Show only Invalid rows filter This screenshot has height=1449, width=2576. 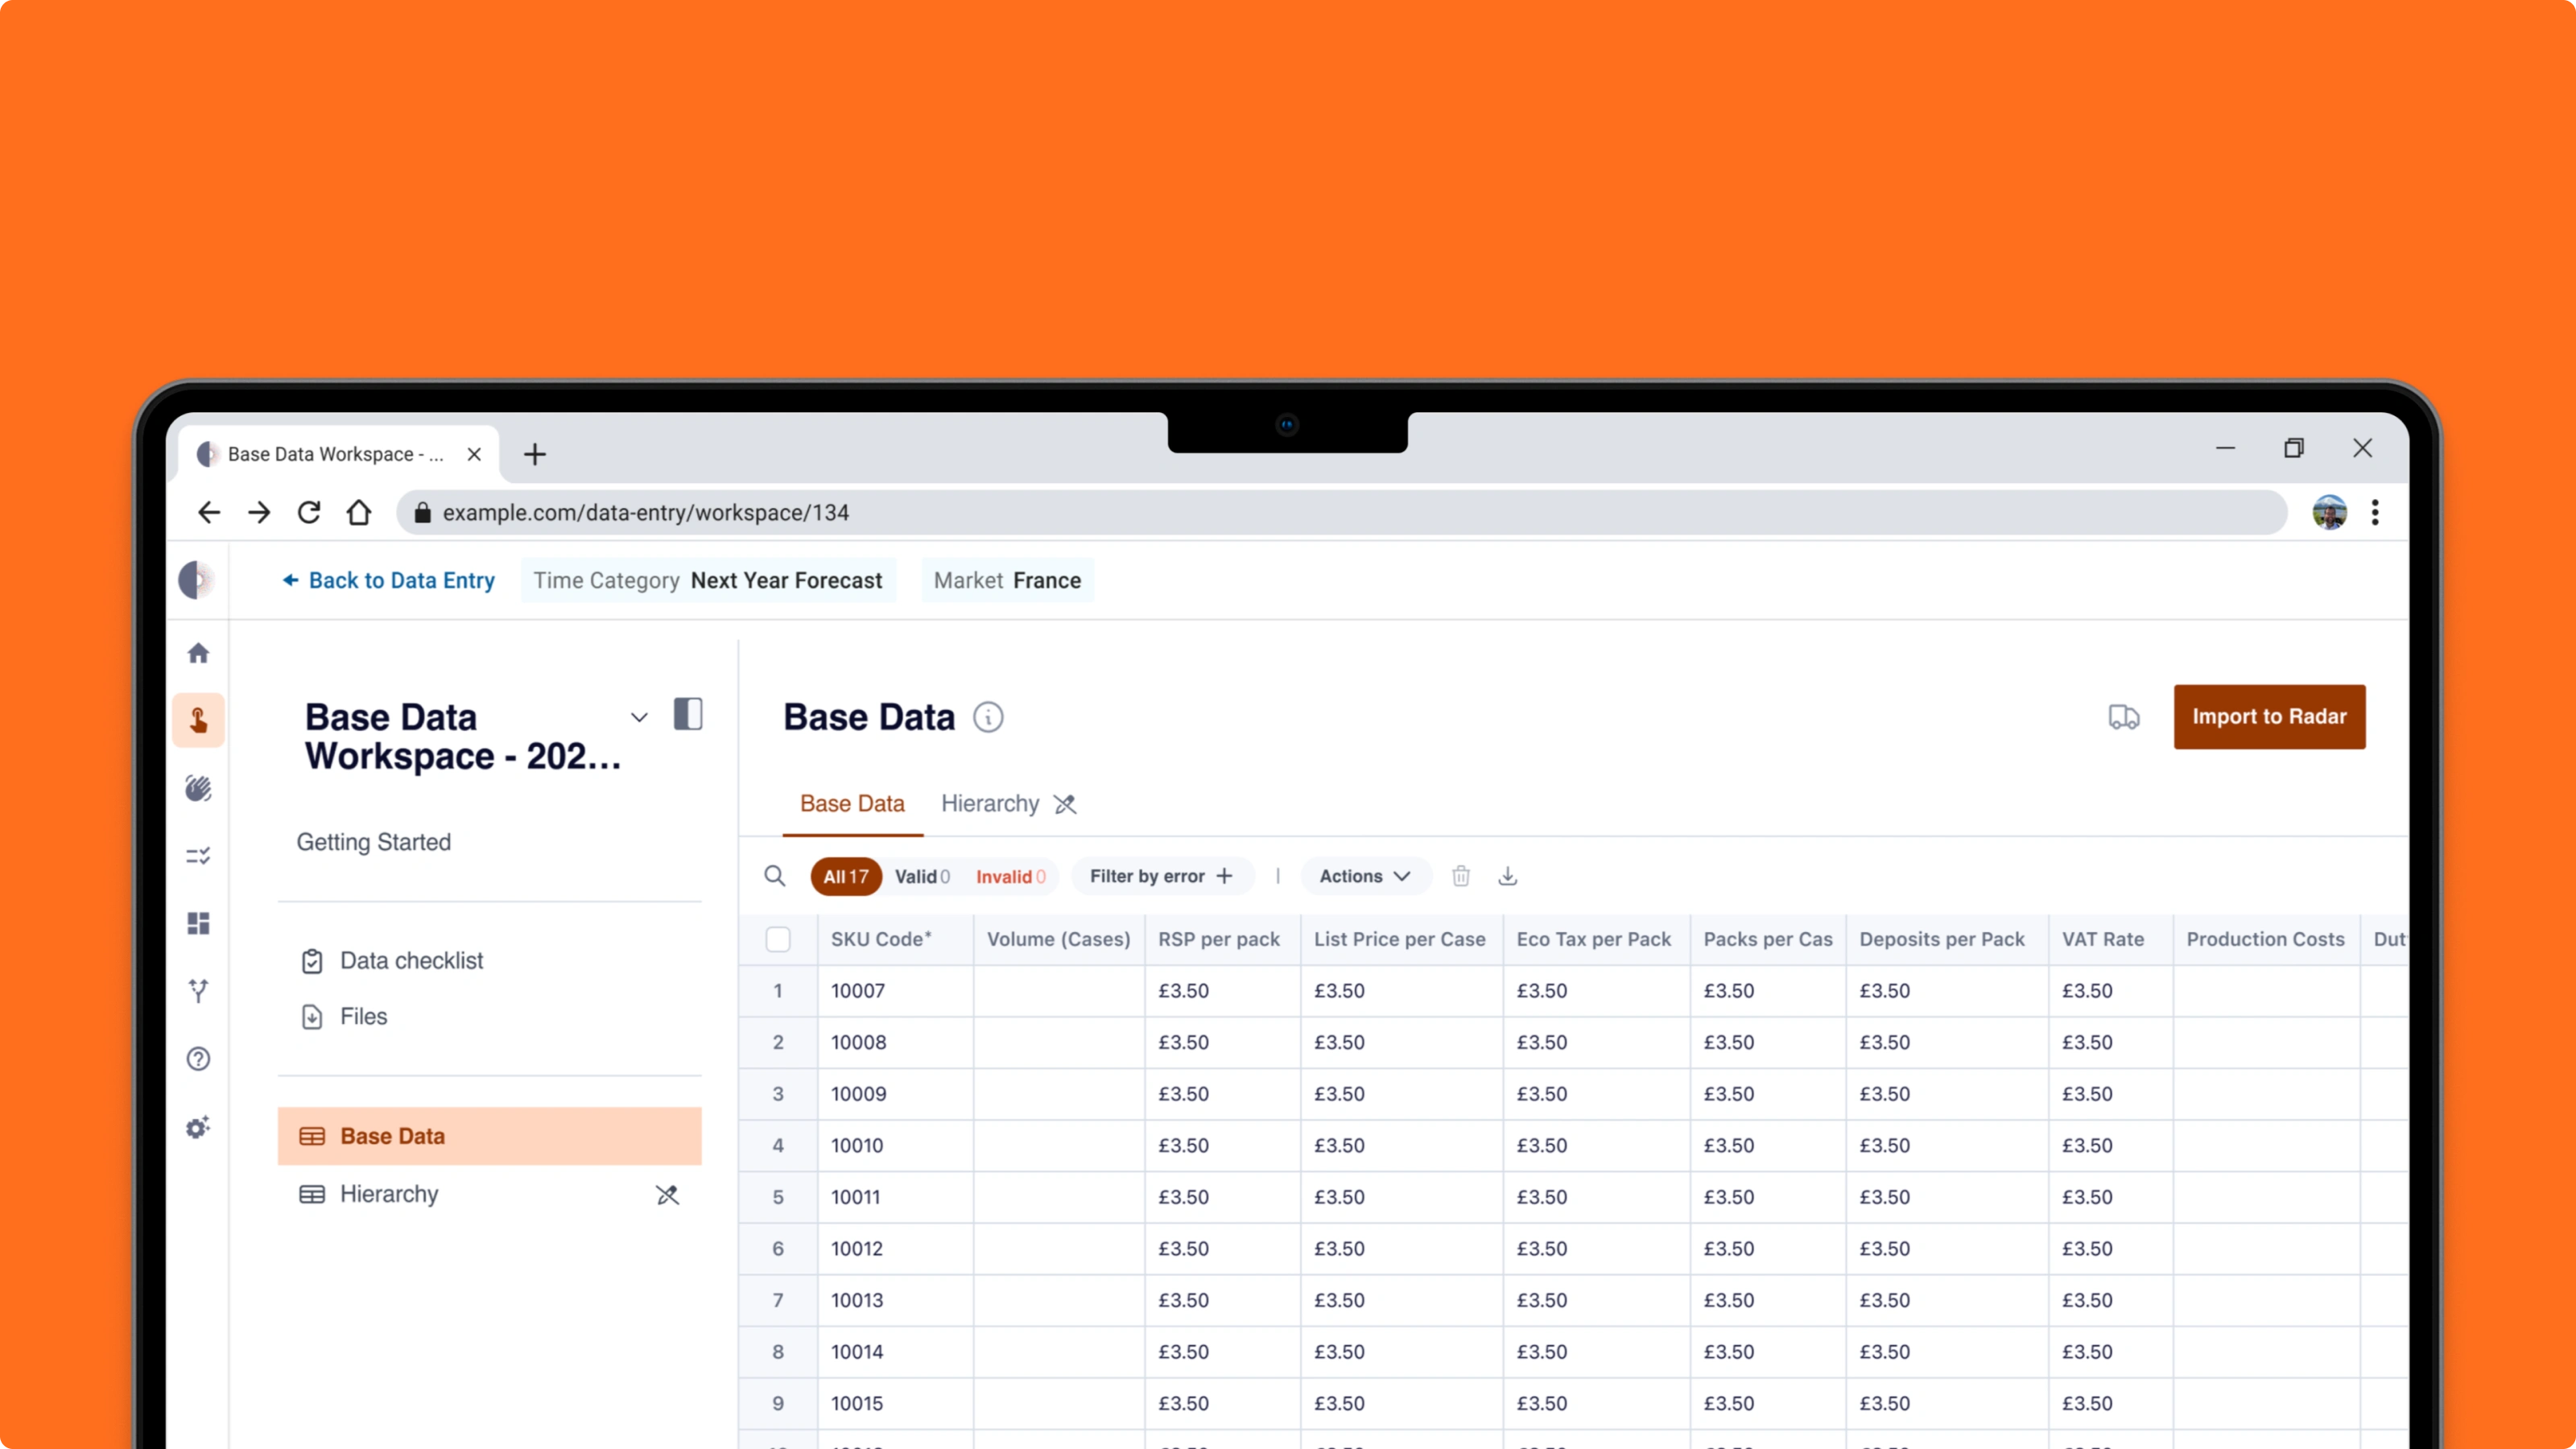1010,876
